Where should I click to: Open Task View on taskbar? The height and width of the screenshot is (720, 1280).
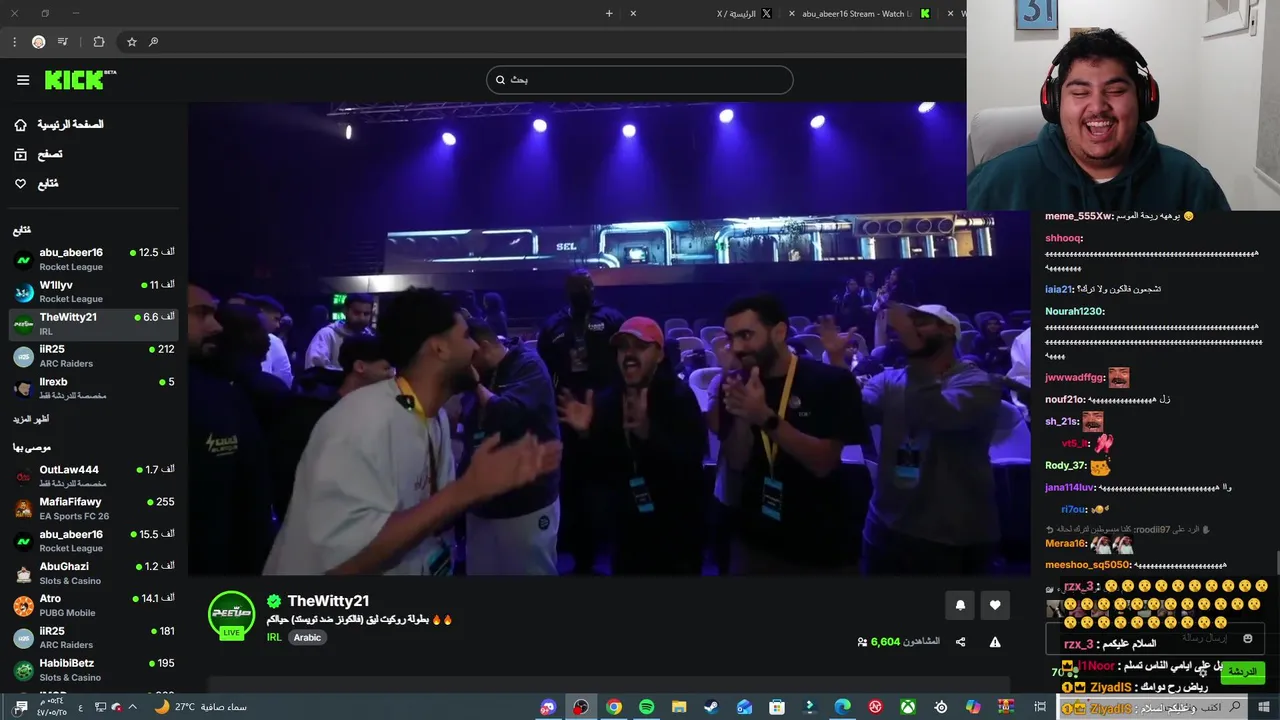pos(1040,707)
